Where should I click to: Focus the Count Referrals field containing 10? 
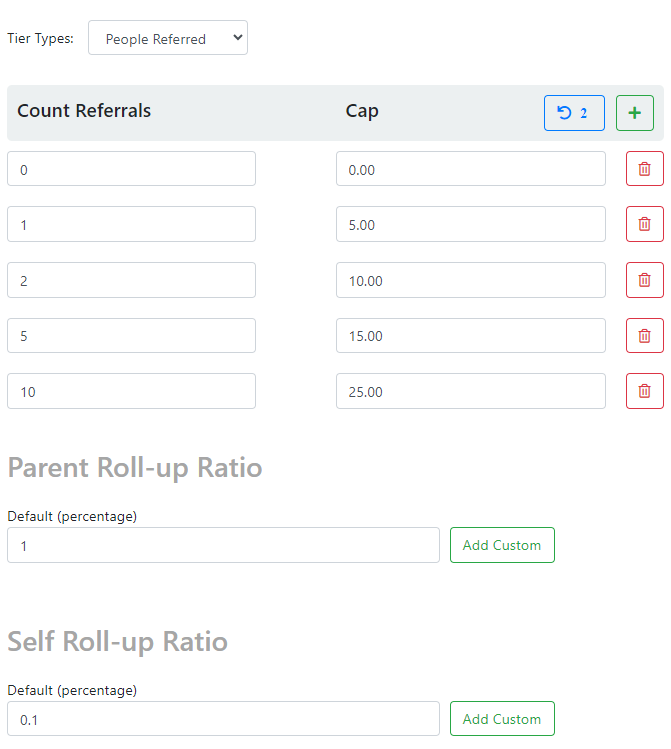click(x=131, y=391)
